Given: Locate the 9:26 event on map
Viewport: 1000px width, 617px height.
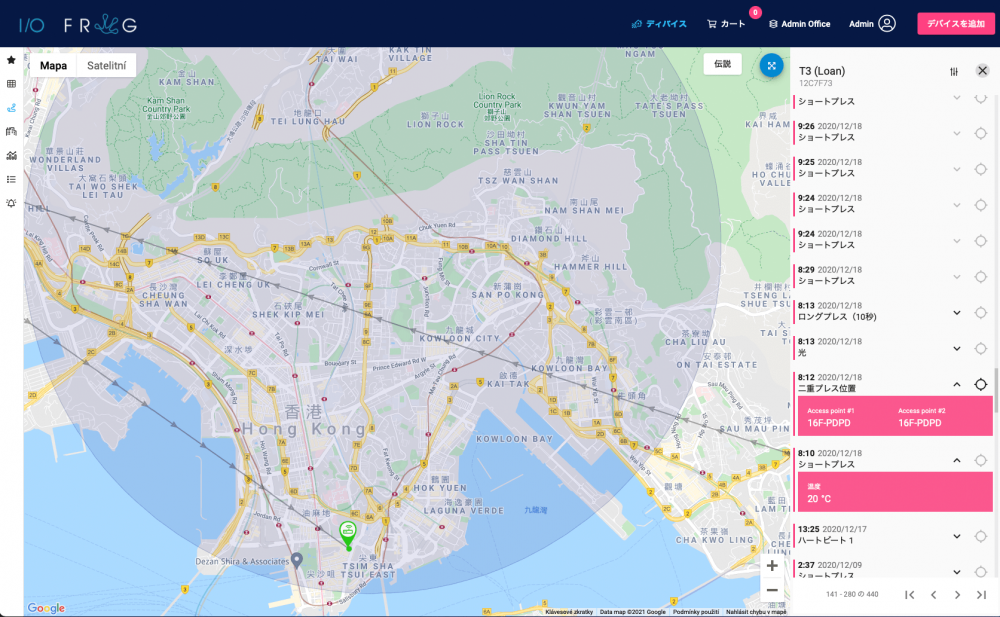Looking at the screenshot, I should (x=980, y=133).
